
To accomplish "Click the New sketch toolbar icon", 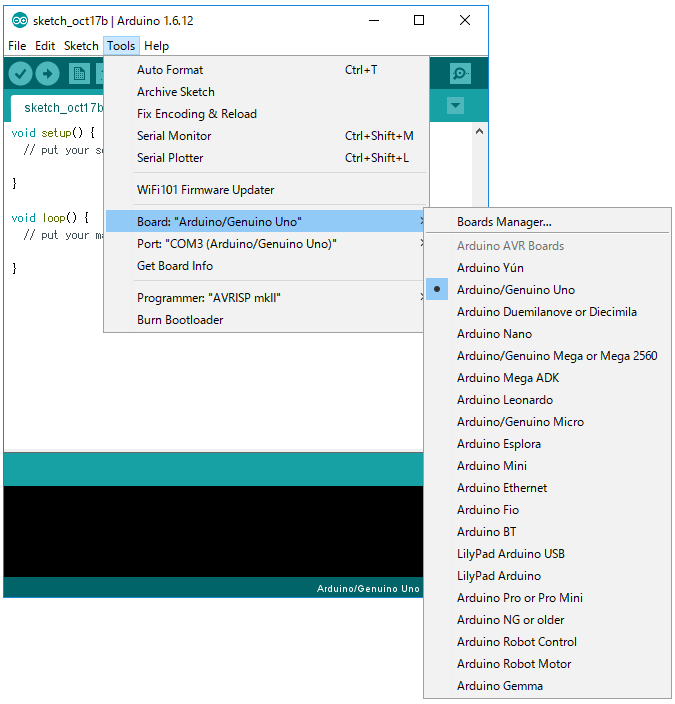I will click(x=79, y=74).
